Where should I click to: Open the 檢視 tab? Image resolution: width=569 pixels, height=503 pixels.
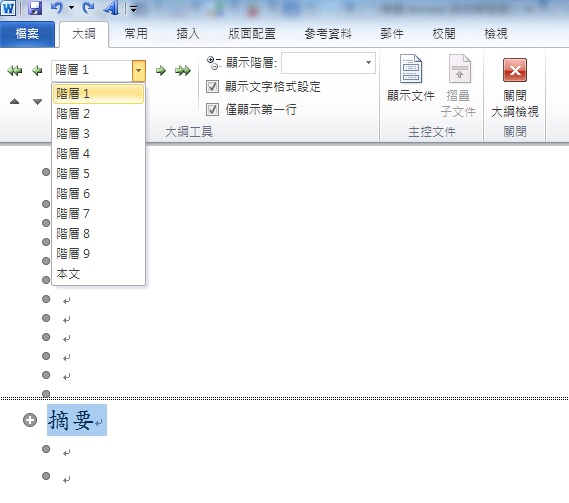tap(496, 34)
